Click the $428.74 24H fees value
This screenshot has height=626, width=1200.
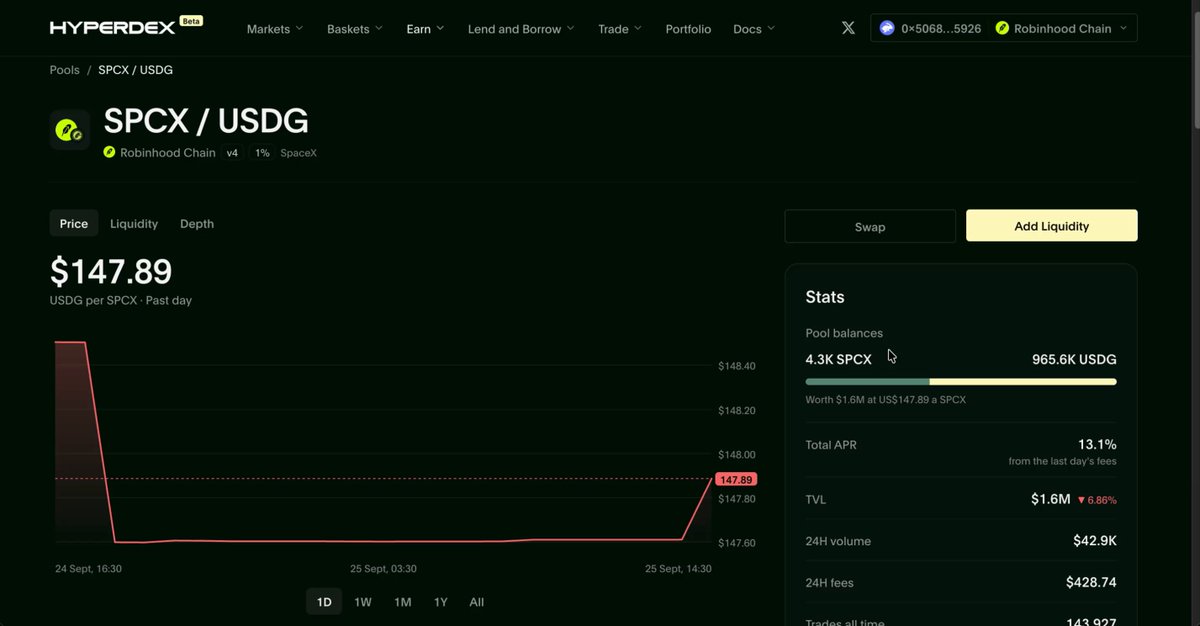(1090, 582)
